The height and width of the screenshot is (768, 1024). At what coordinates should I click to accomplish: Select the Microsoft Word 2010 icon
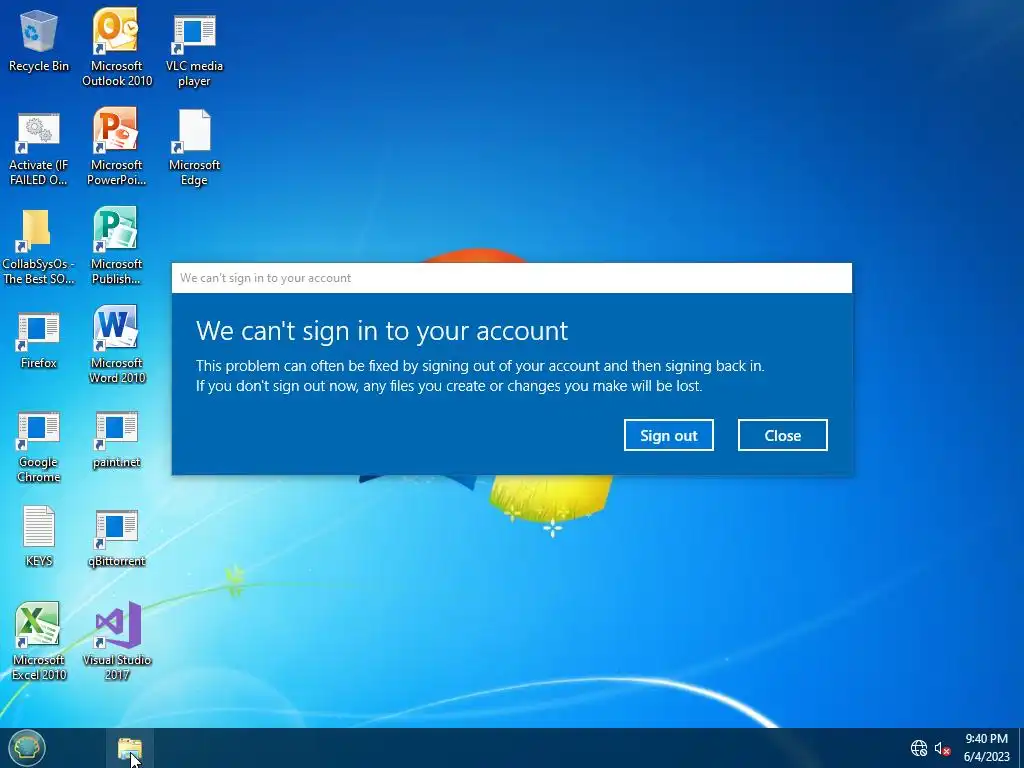[116, 344]
